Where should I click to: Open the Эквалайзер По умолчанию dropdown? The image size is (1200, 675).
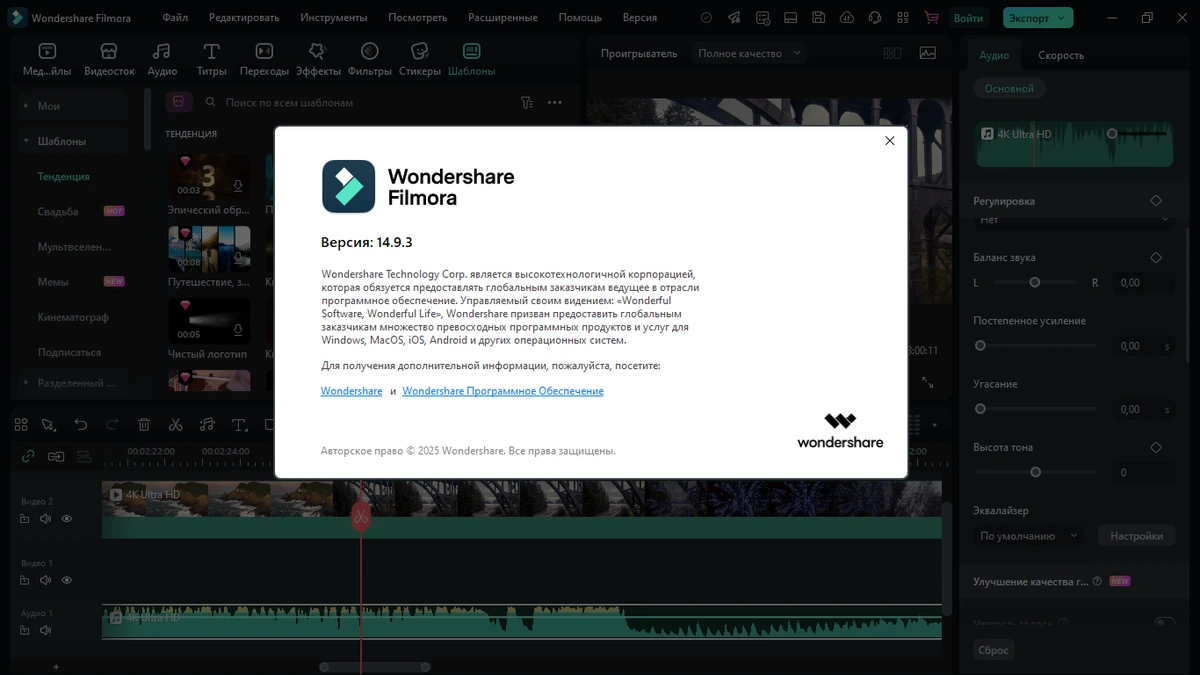[x=1028, y=536]
